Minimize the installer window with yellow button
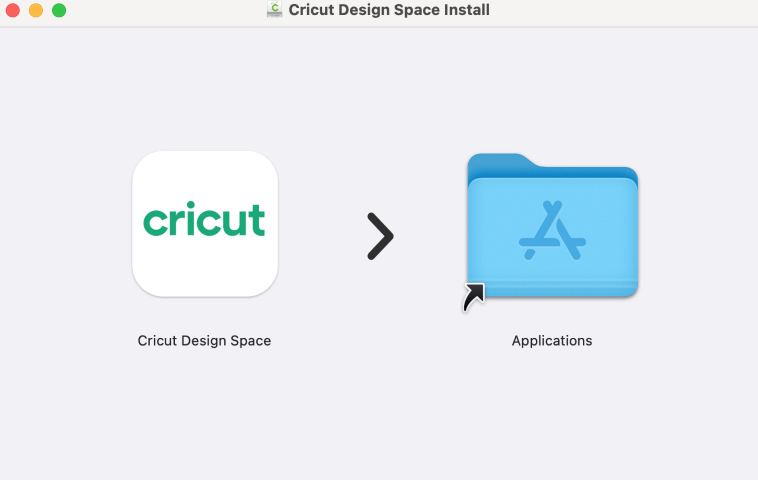 click(x=36, y=10)
